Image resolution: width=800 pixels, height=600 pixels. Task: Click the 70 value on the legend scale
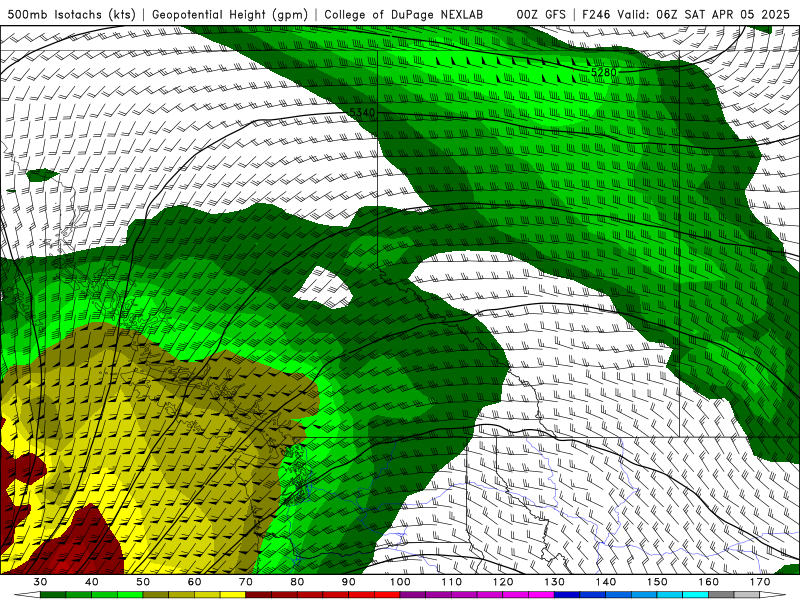(246, 582)
